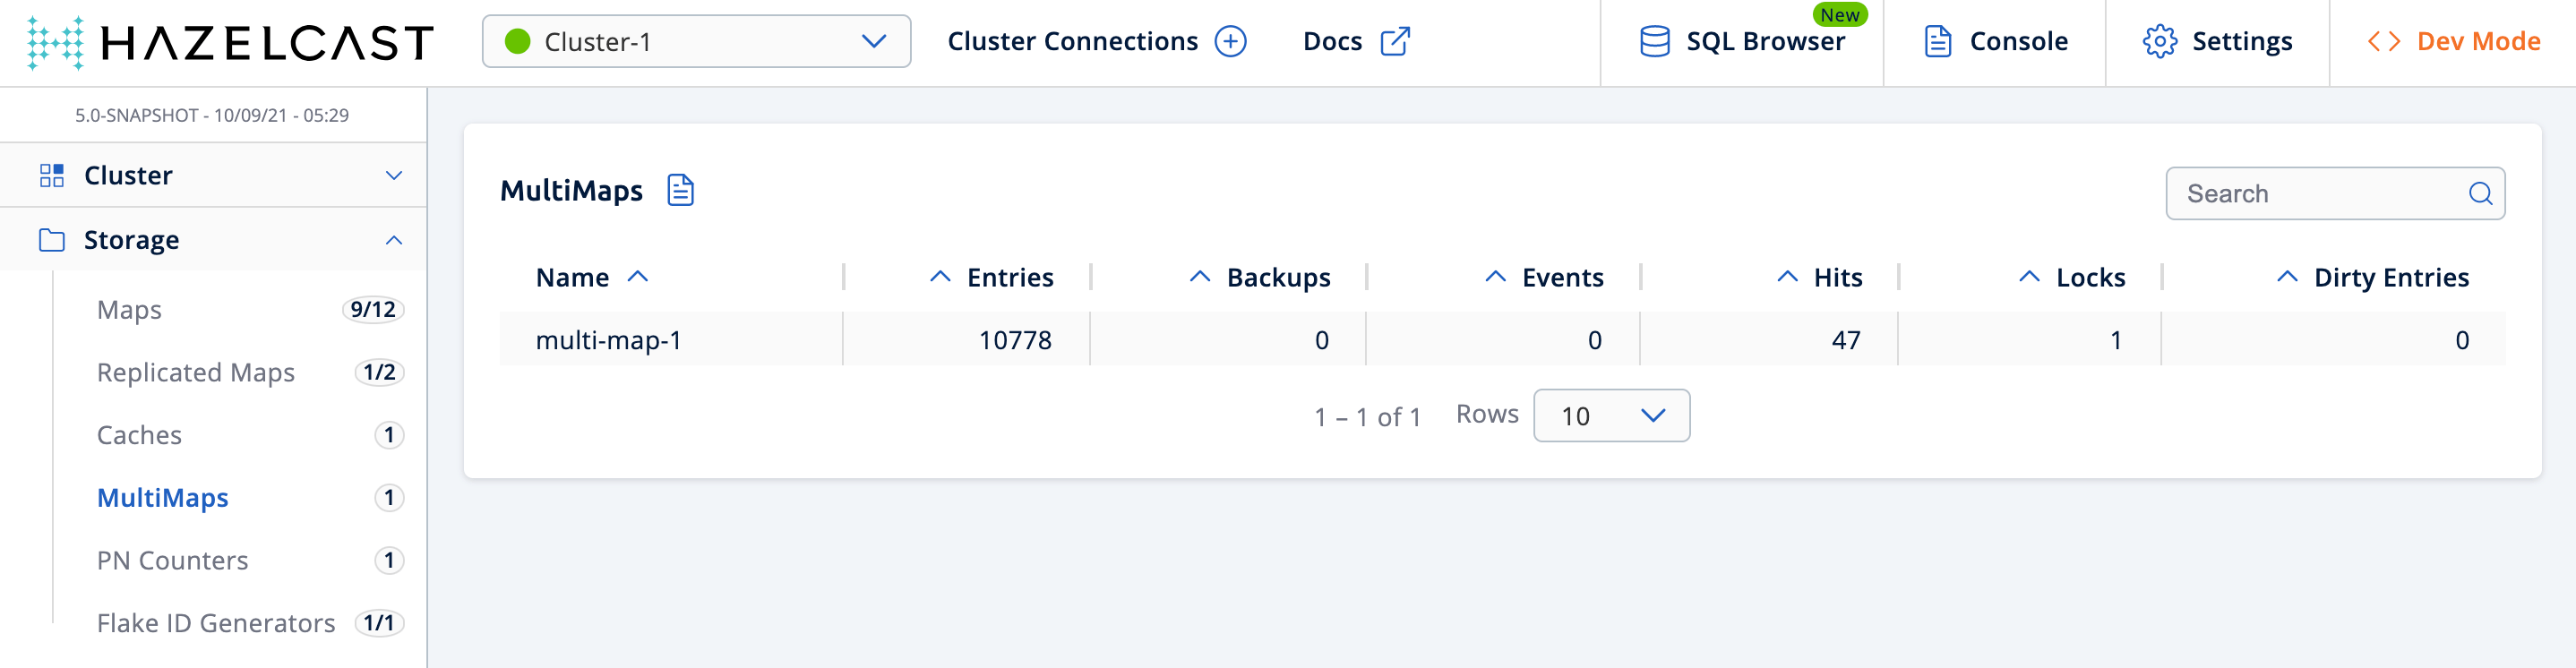Click the plus icon beside Cluster Connections
This screenshot has height=668, width=2576.
[1230, 42]
